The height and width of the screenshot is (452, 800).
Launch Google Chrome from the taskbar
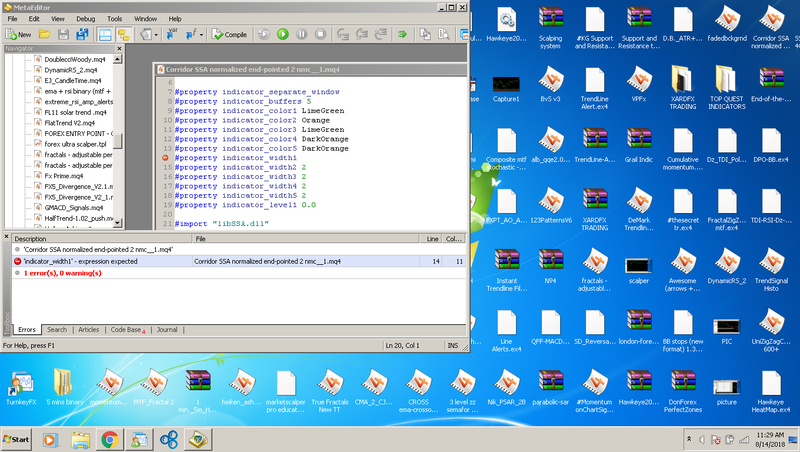pyautogui.click(x=108, y=438)
